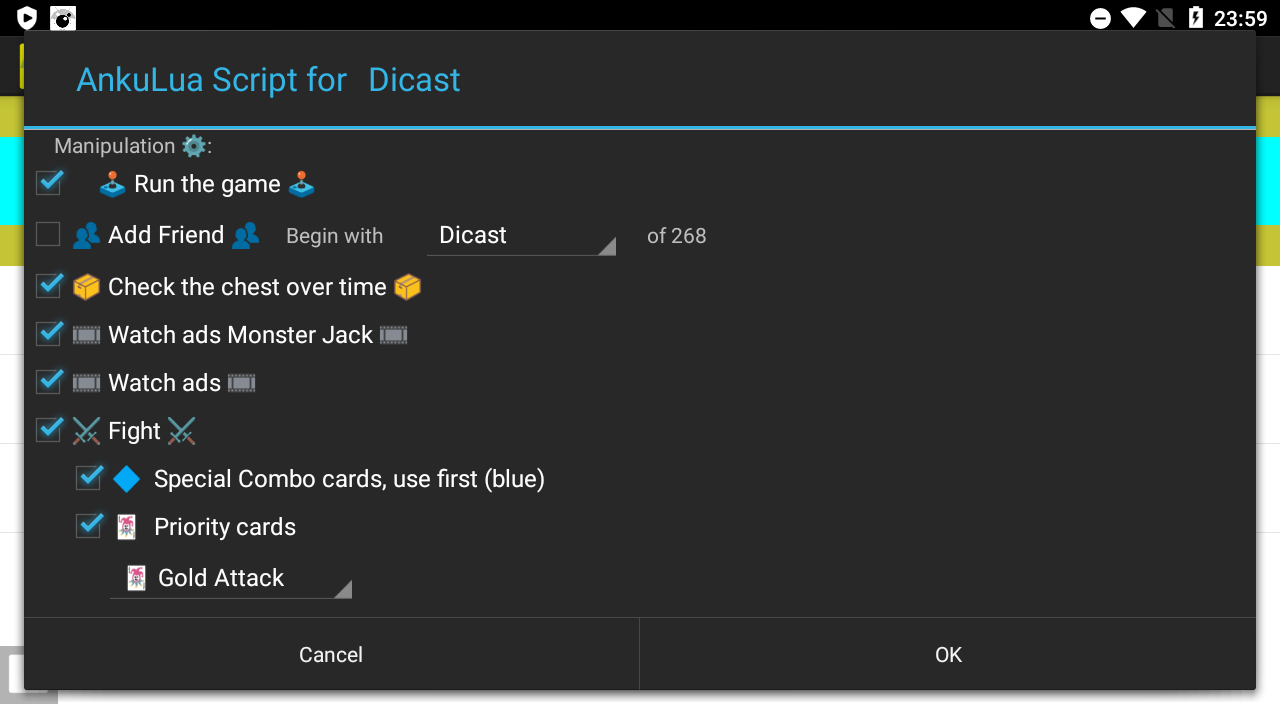Click the gear icon beside Manipulation
This screenshot has height=720, width=1280.
coord(194,146)
